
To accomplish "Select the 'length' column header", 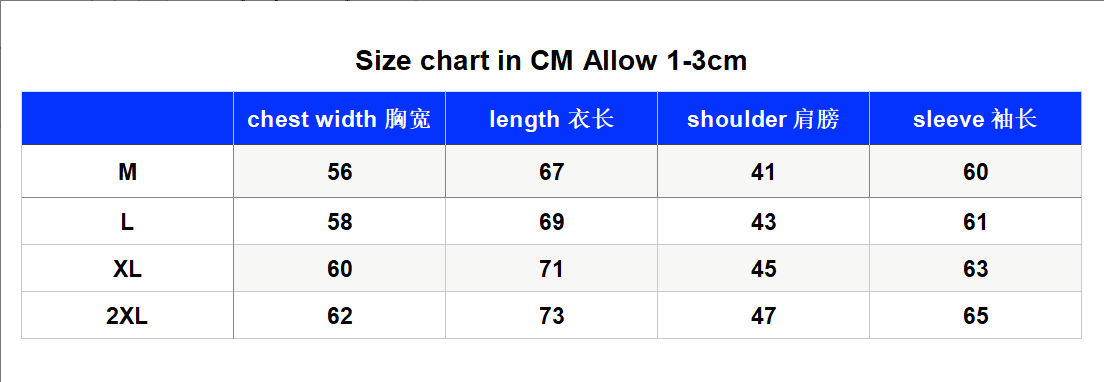I will 551,119.
